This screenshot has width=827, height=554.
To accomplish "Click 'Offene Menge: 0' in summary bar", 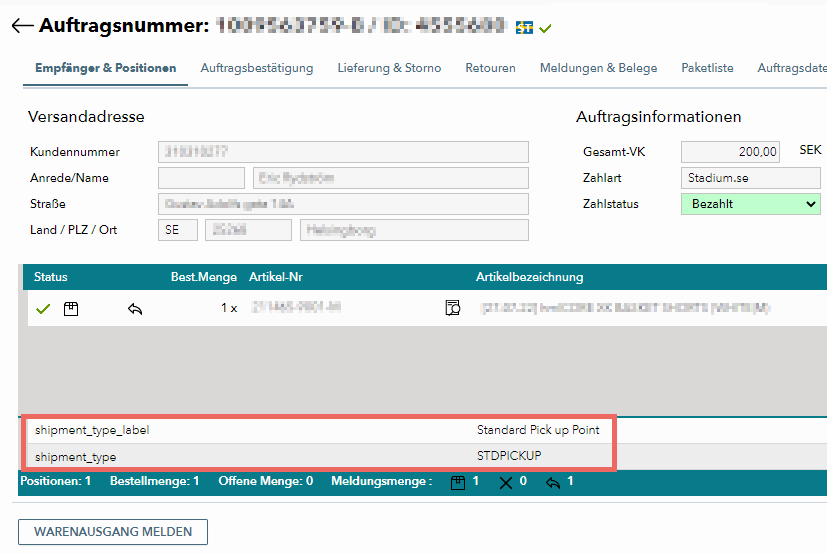I will [x=266, y=481].
